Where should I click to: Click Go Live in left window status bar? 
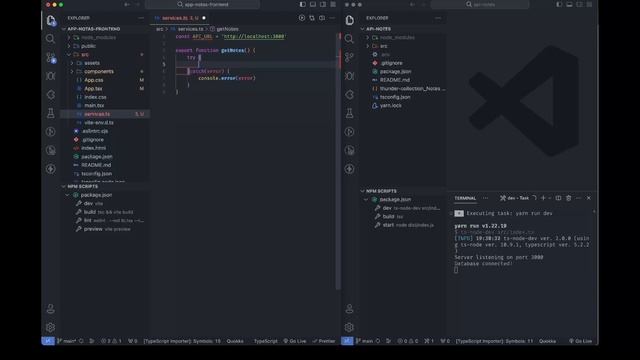pyautogui.click(x=295, y=341)
